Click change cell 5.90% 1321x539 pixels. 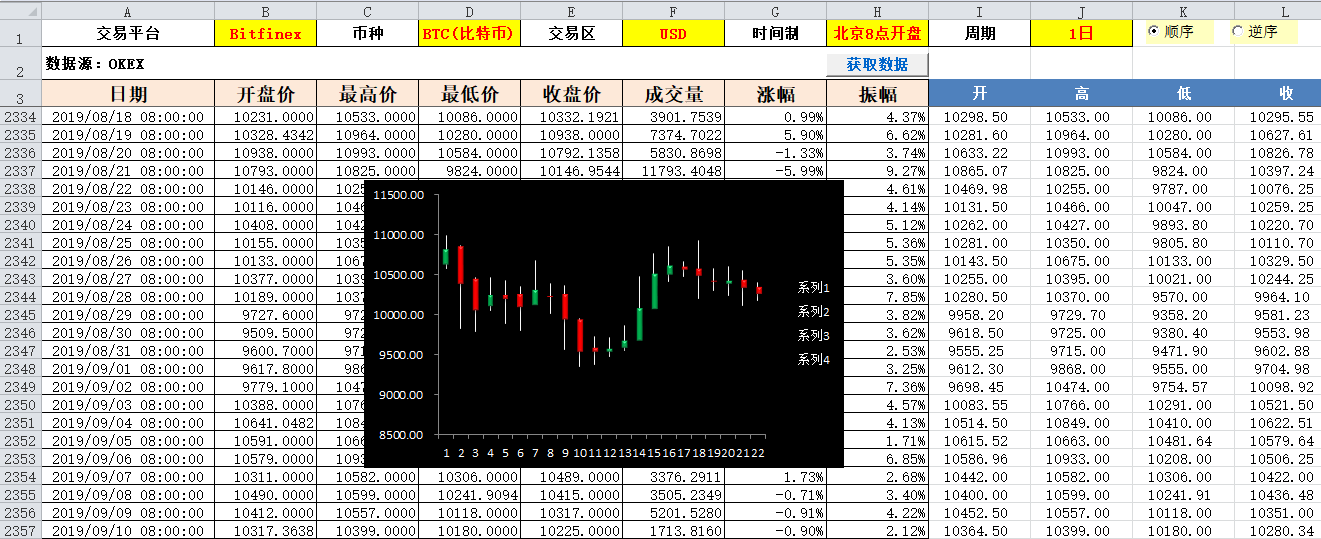pyautogui.click(x=775, y=135)
